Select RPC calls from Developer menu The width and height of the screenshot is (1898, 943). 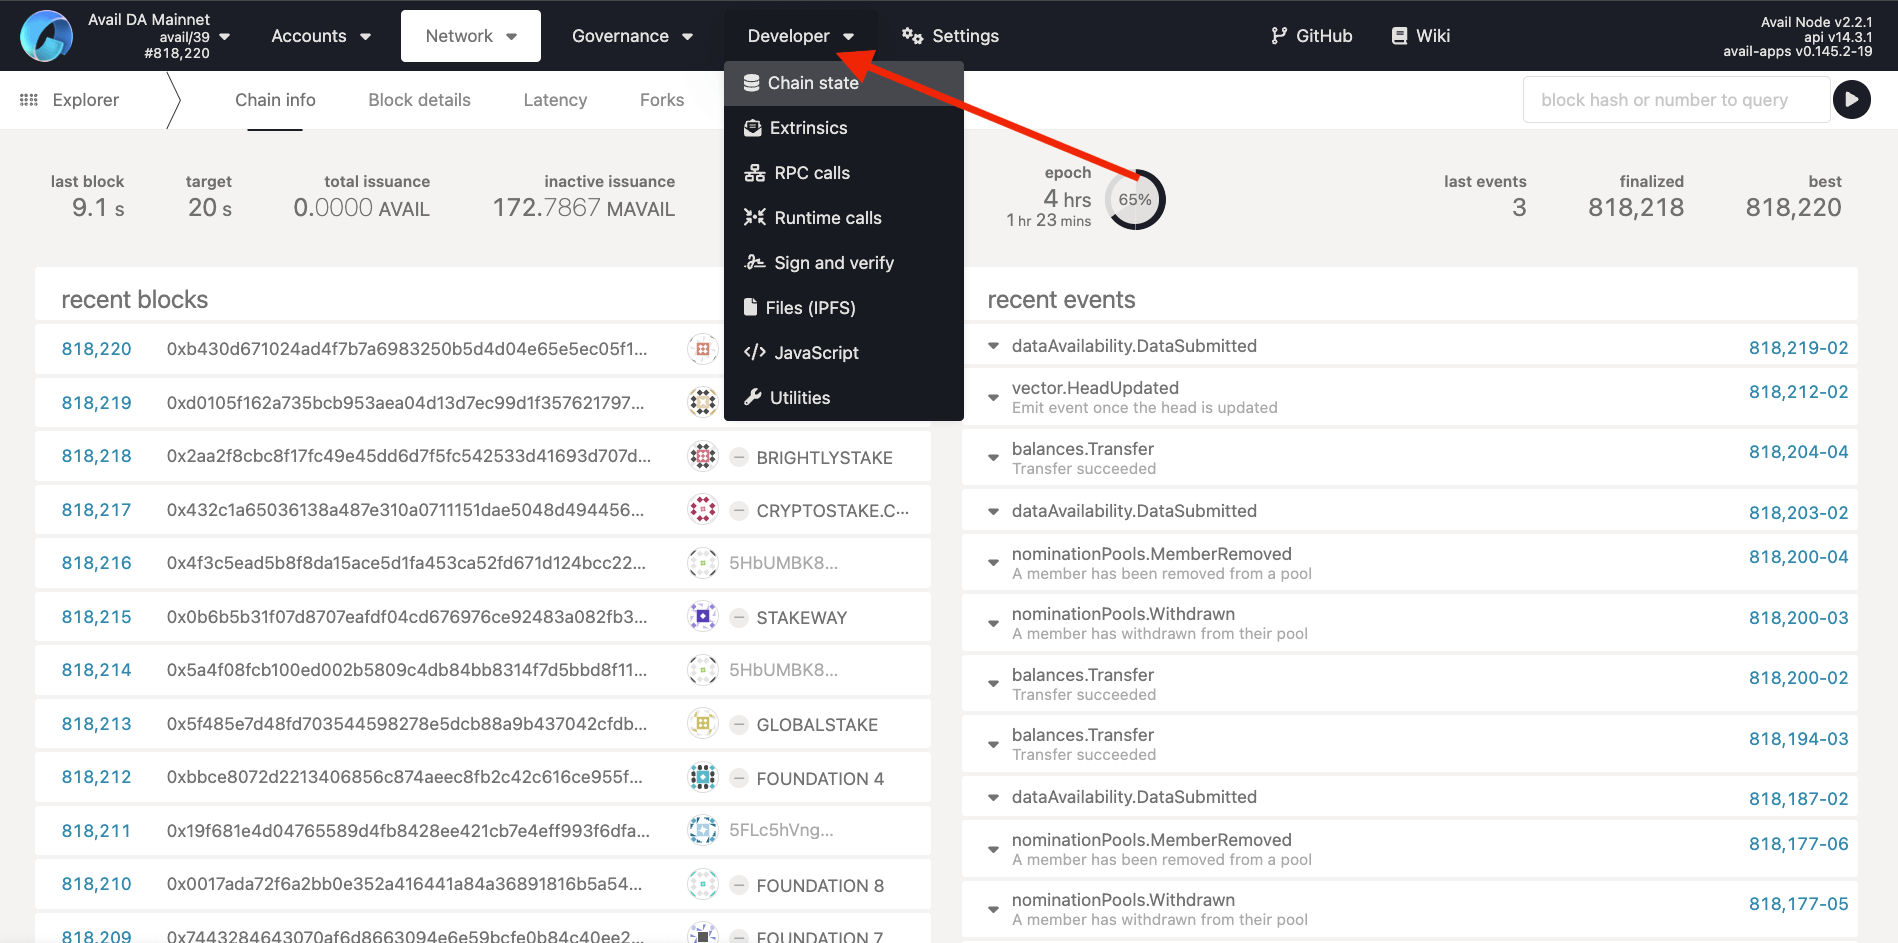(811, 173)
